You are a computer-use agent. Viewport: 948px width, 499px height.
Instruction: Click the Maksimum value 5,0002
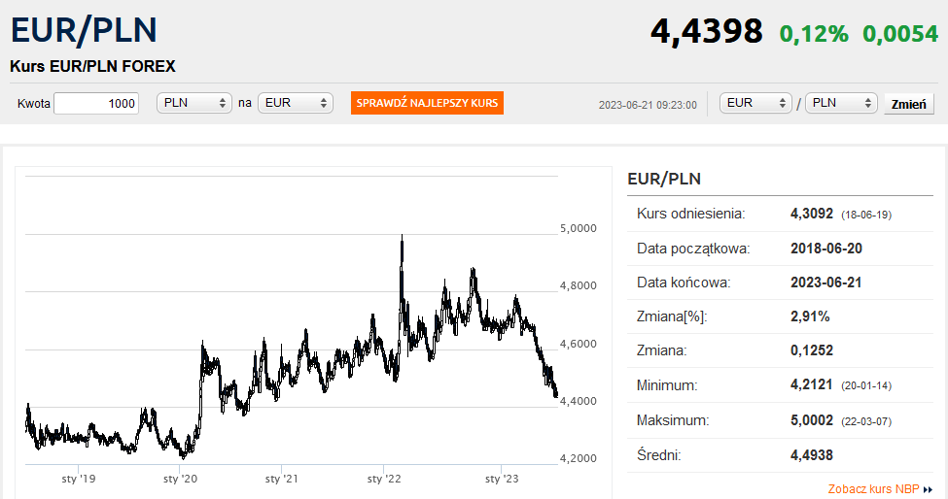click(811, 420)
